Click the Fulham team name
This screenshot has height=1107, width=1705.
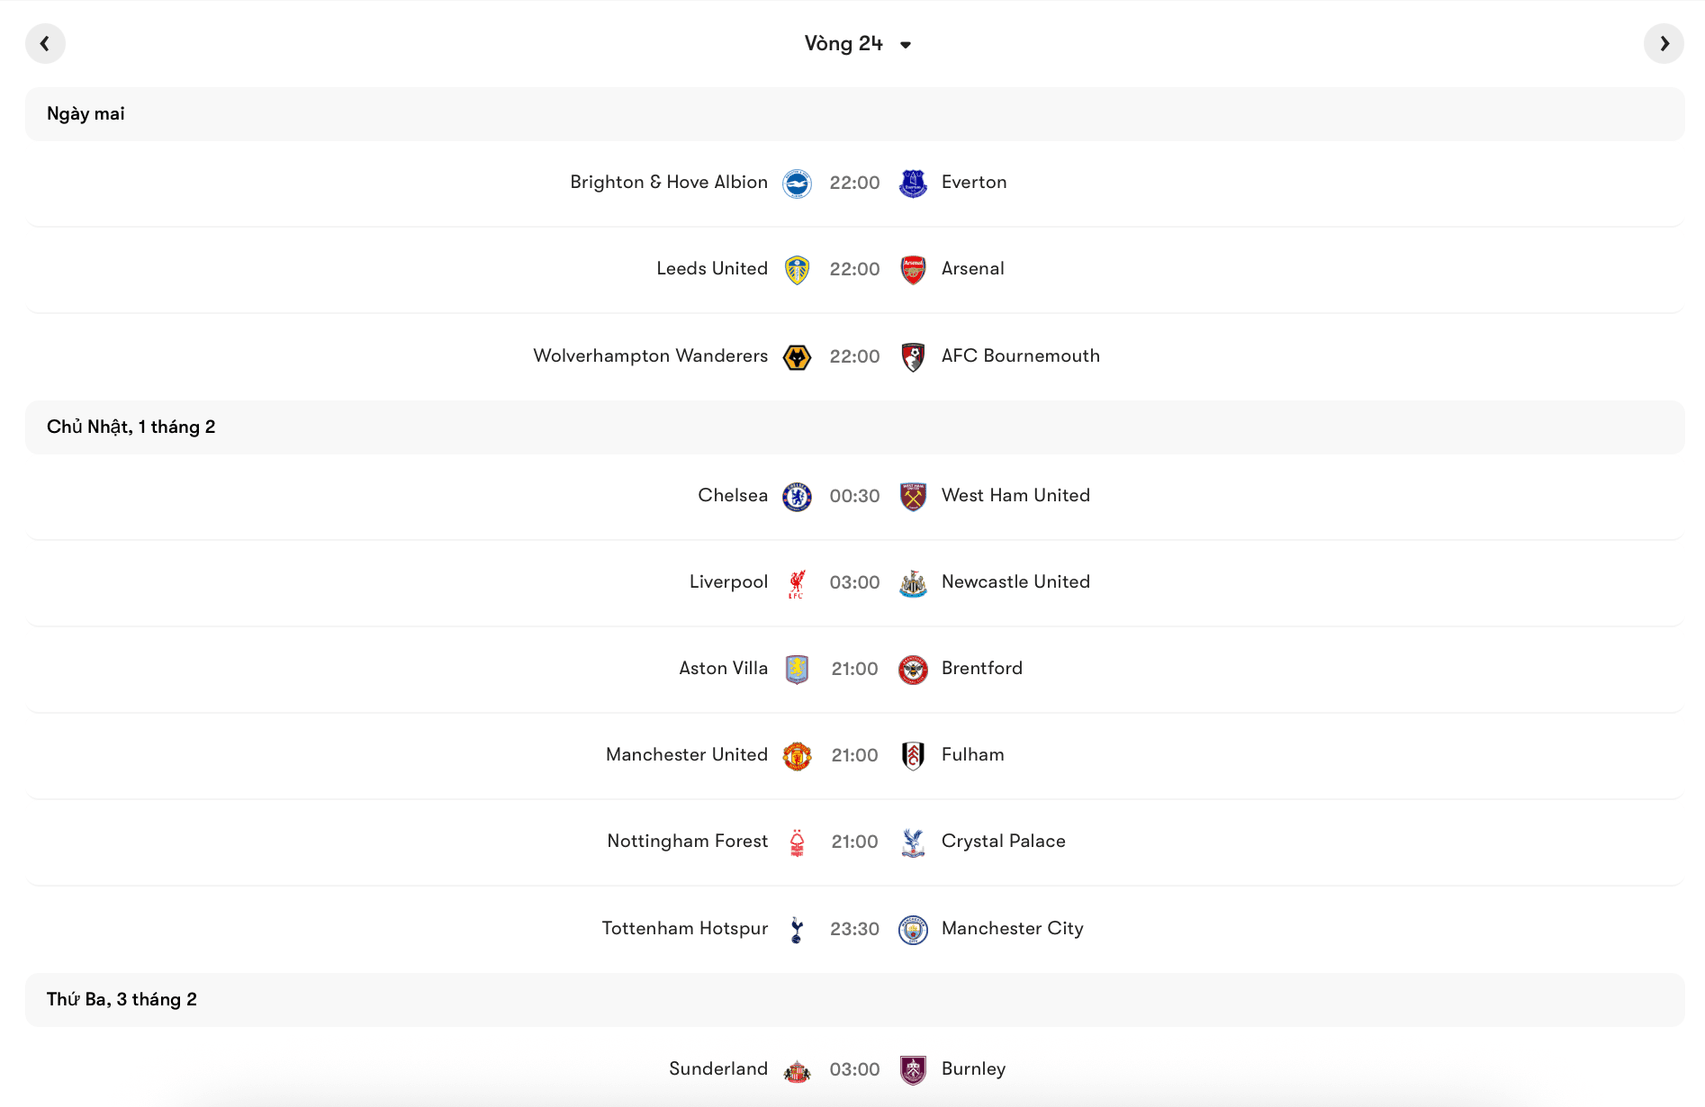972,755
